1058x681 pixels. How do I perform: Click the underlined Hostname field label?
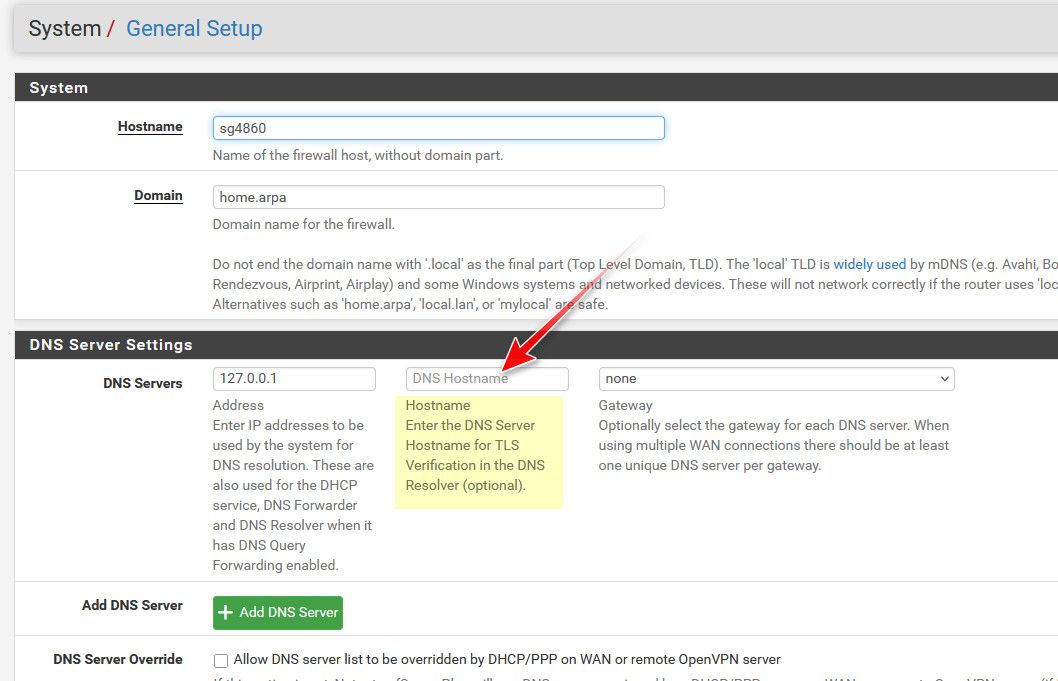tap(150, 127)
